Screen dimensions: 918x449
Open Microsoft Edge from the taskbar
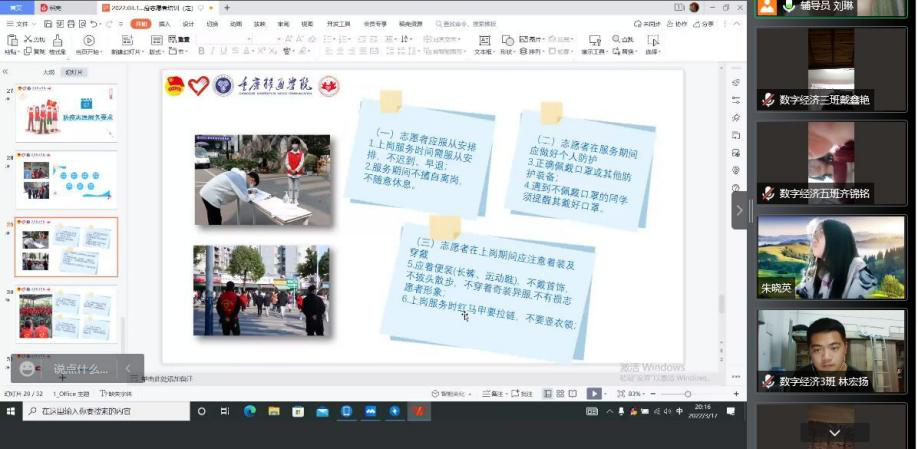[x=249, y=411]
